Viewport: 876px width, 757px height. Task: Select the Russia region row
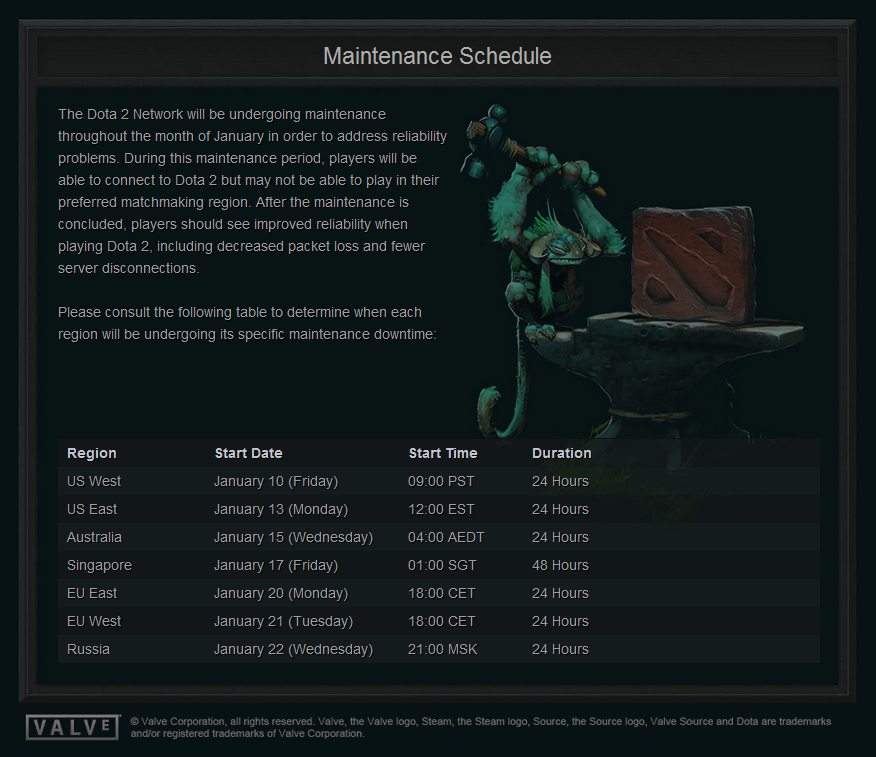pos(88,649)
